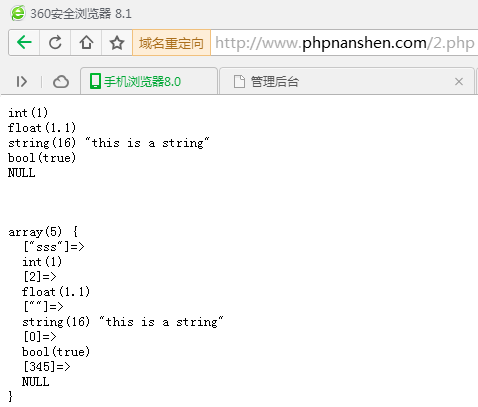This screenshot has height=407, width=478.
Task: Click the page icon on 管理后台 tab
Action: tap(239, 81)
